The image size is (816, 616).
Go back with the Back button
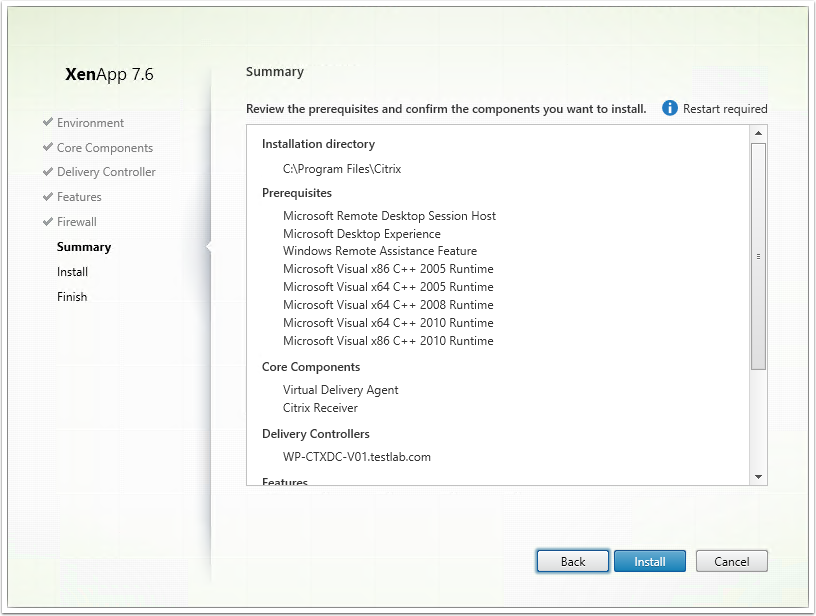point(572,561)
